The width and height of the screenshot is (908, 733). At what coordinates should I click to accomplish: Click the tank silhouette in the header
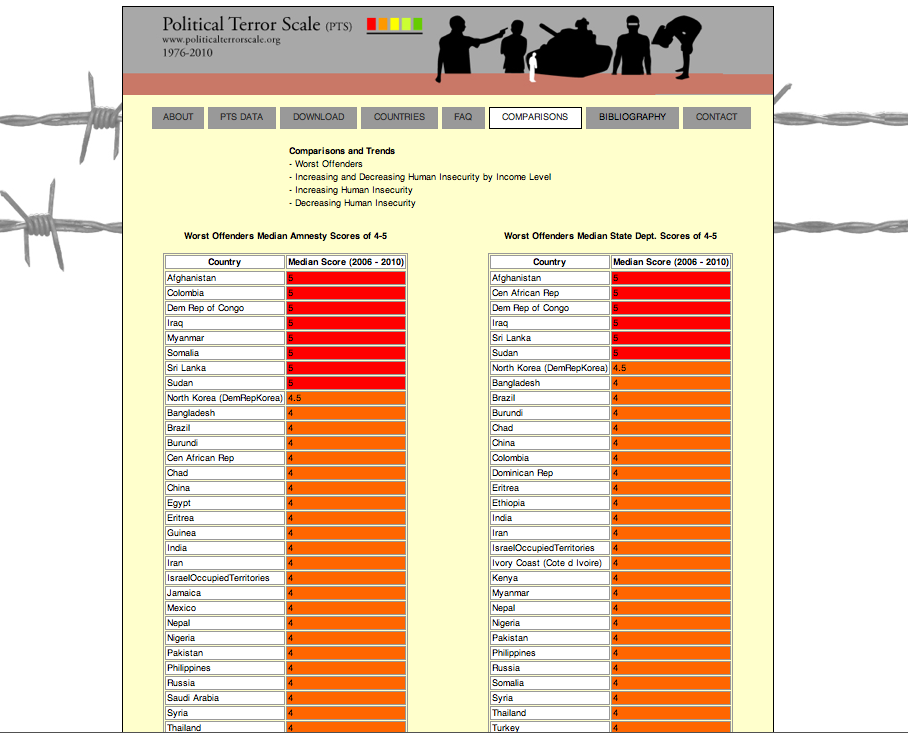573,51
